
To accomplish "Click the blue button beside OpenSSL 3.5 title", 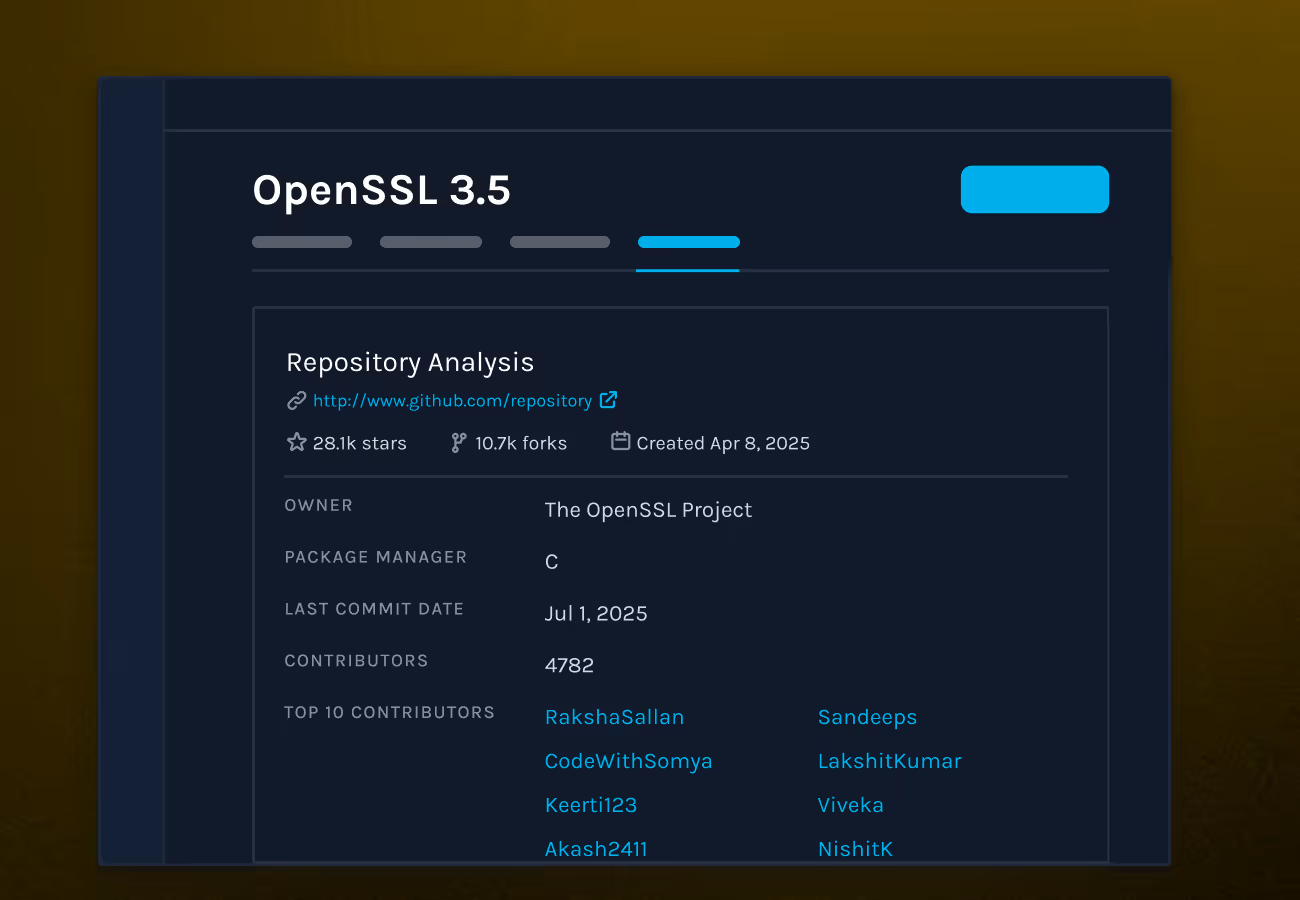I will coord(1035,189).
